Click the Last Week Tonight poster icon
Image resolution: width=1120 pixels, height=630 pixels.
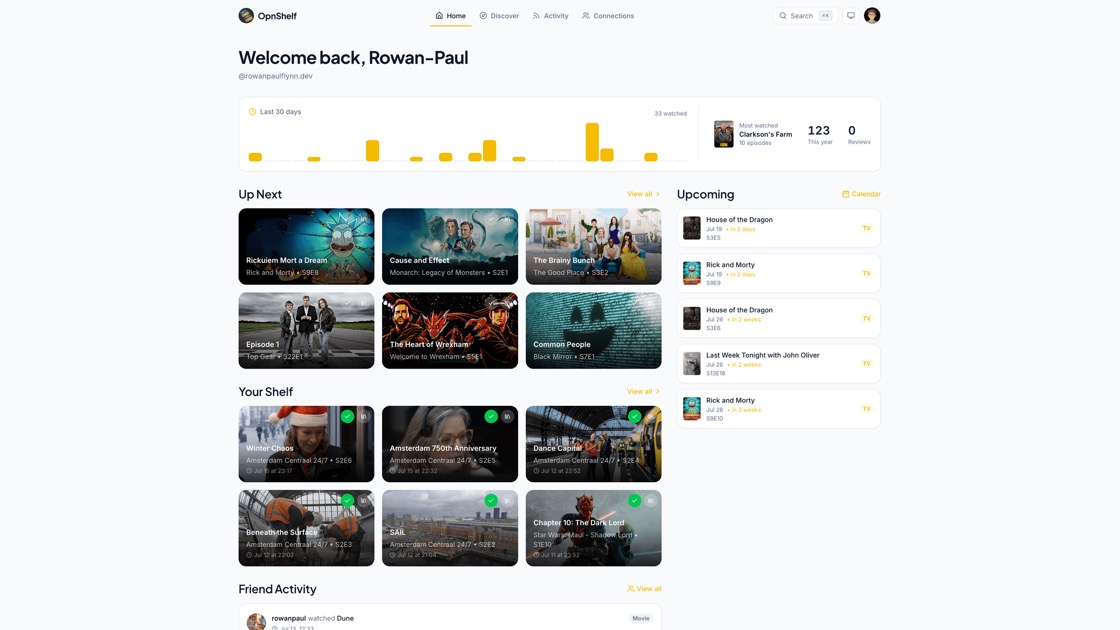point(691,364)
